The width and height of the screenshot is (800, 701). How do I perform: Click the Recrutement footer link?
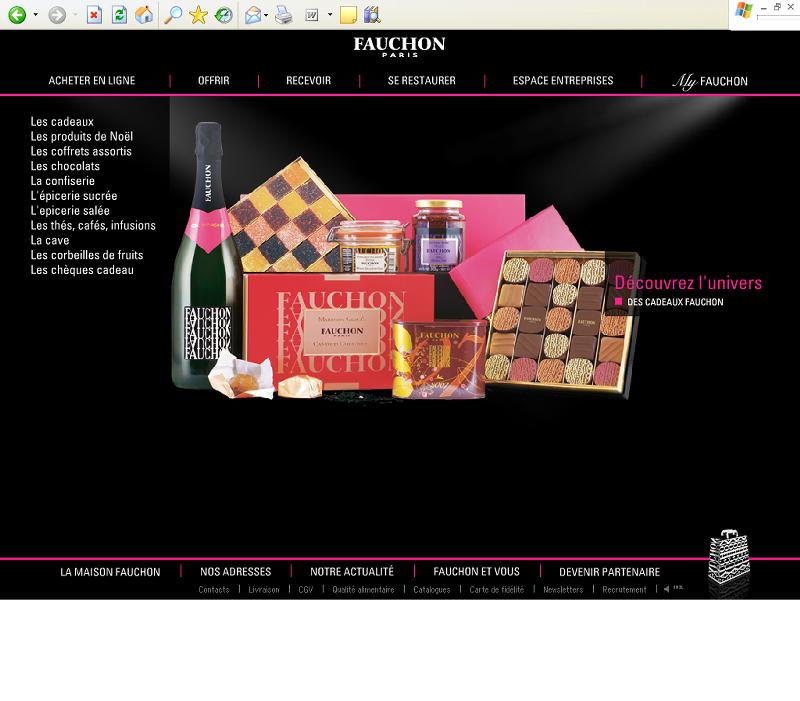pyautogui.click(x=624, y=590)
